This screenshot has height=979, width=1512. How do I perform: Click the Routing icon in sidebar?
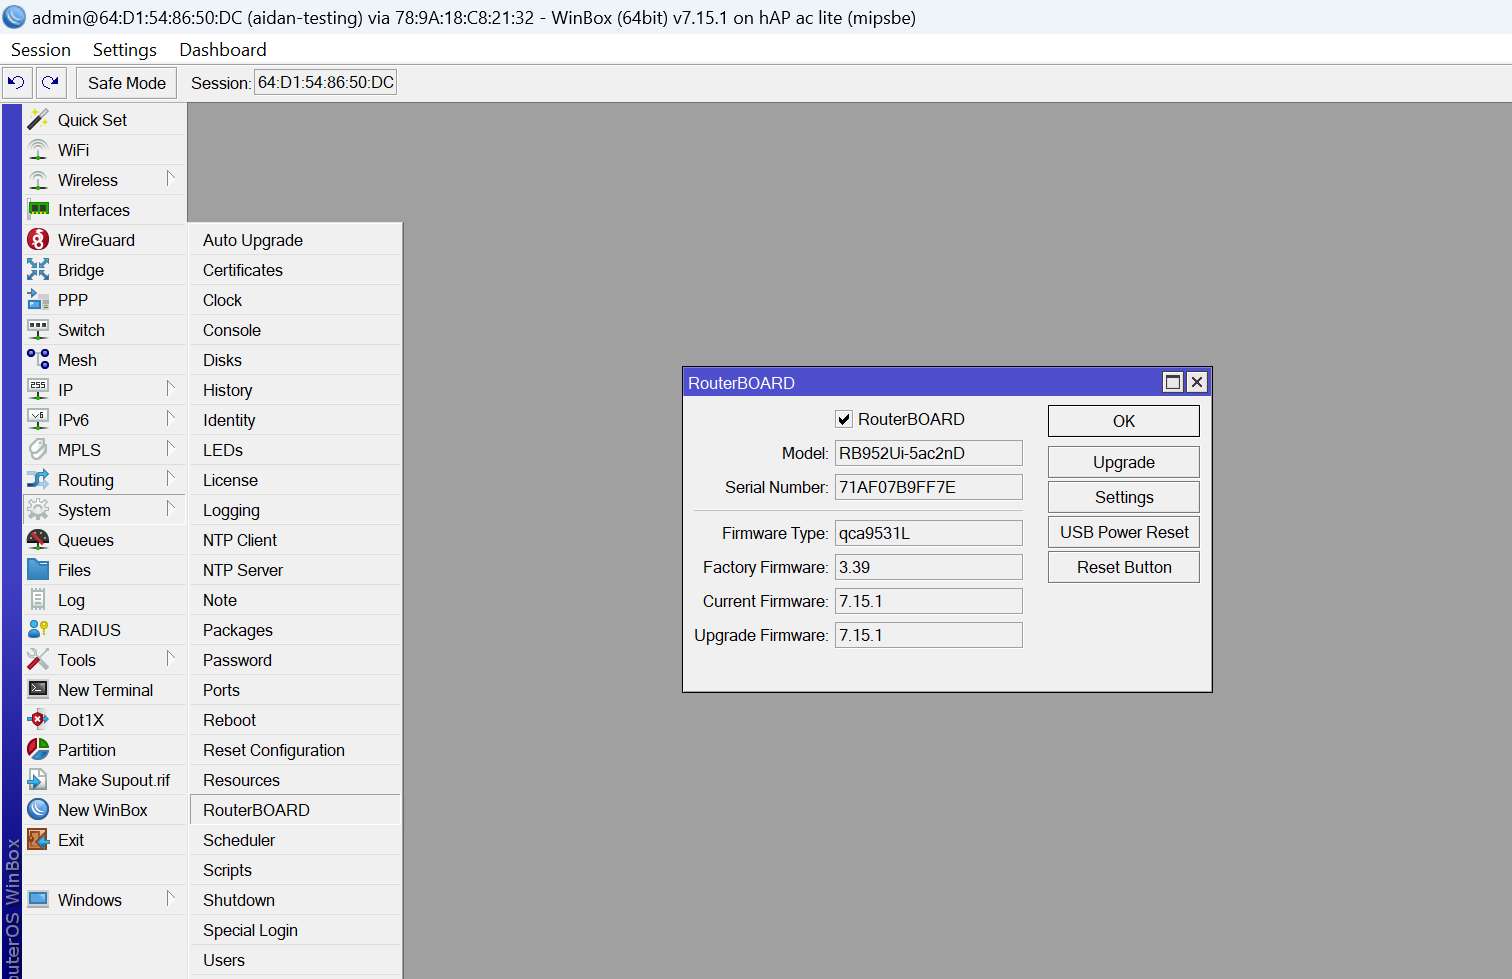[x=38, y=479]
